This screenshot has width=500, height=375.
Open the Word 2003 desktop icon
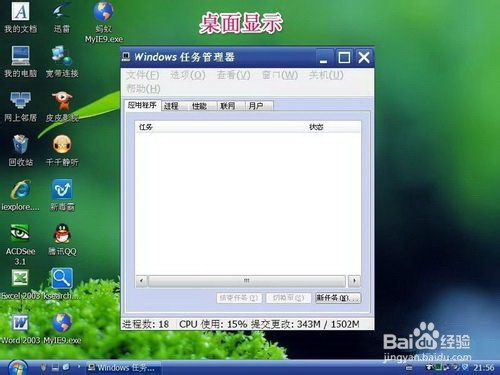(x=21, y=329)
